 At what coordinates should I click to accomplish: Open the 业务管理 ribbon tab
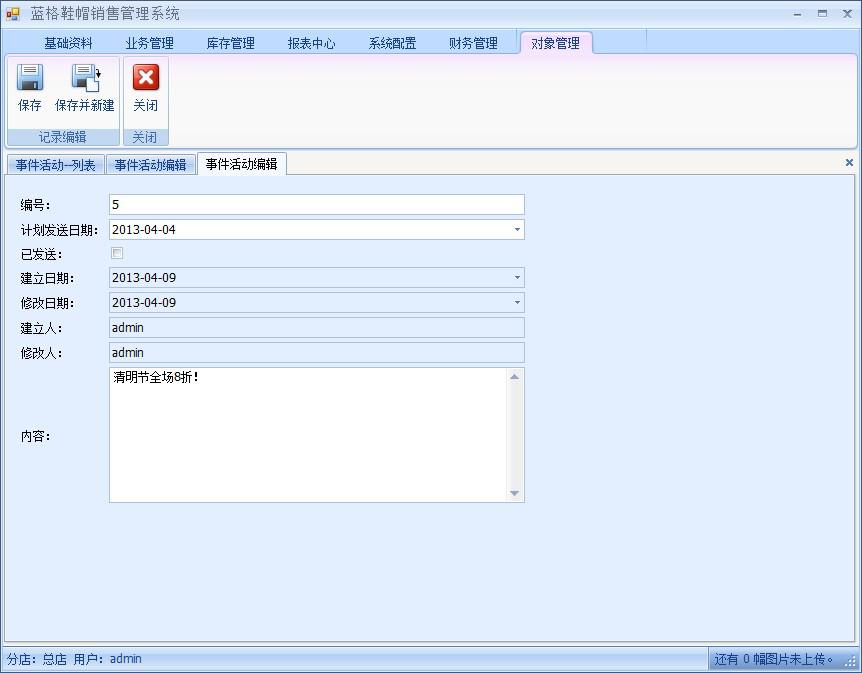point(148,43)
